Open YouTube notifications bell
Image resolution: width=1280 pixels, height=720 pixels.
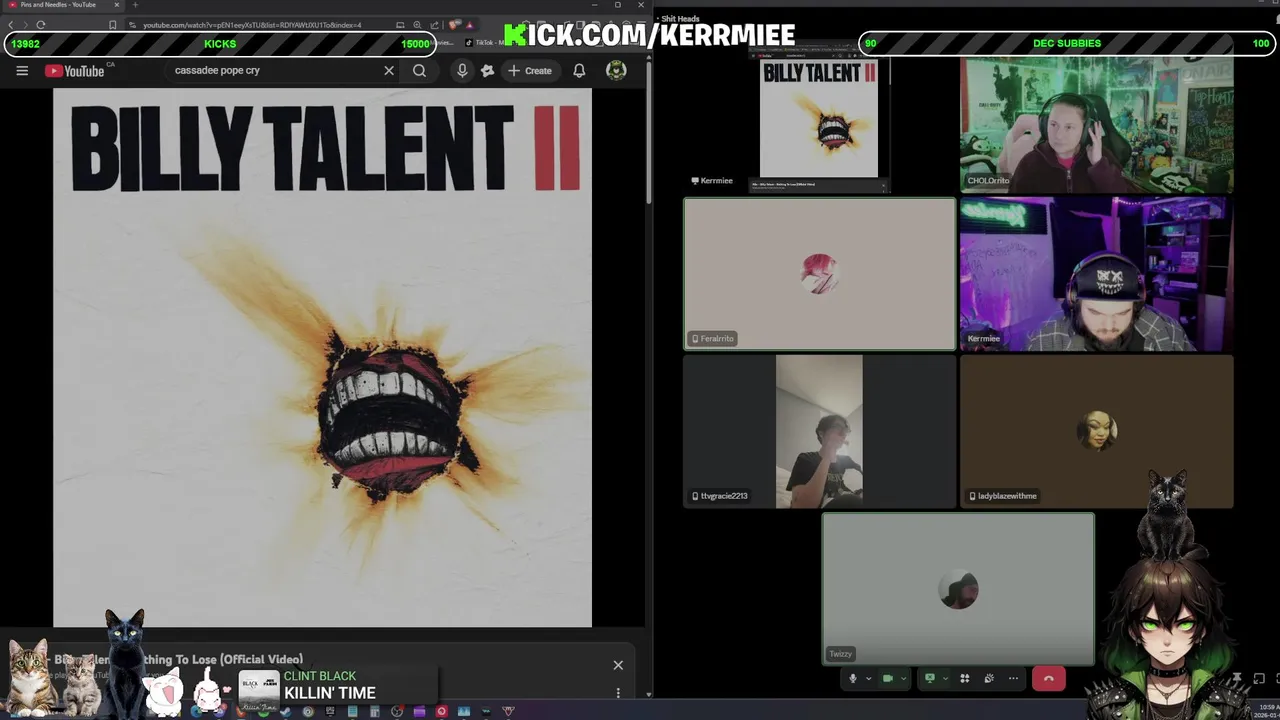click(x=579, y=71)
